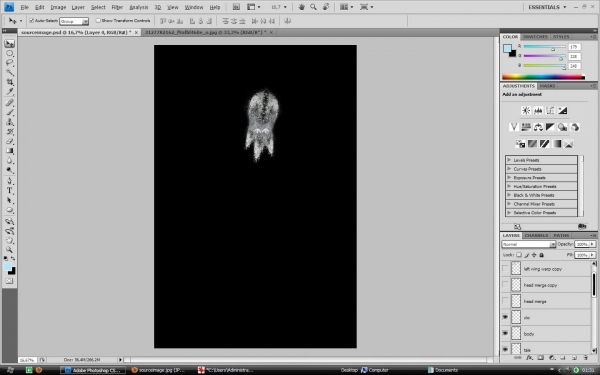Toggle lock transparent pixels
This screenshot has width=600, height=375.
tap(519, 255)
